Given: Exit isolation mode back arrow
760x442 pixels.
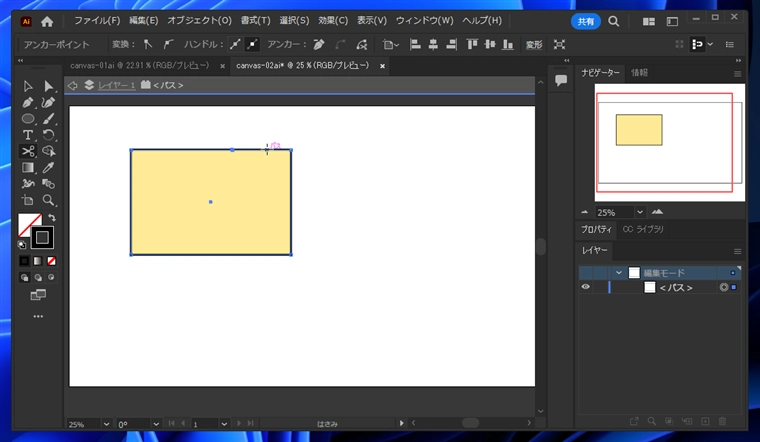Looking at the screenshot, I should (x=73, y=85).
